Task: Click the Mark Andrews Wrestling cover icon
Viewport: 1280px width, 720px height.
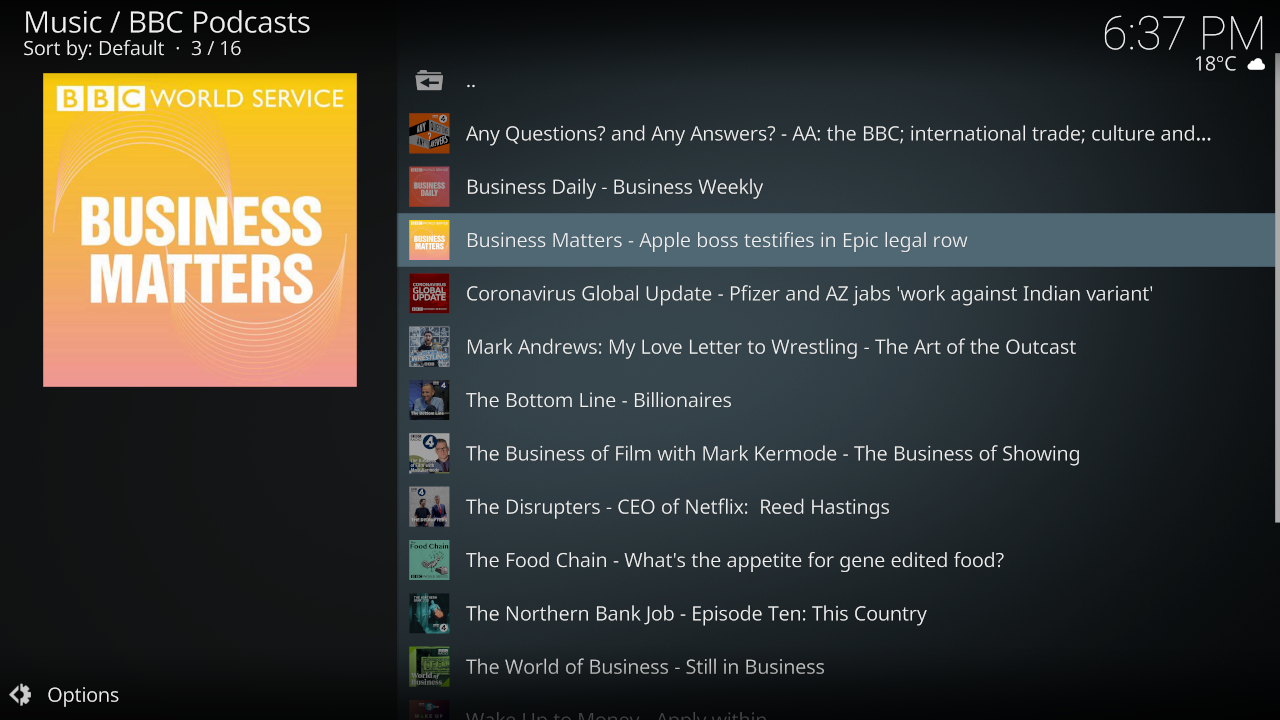Action: [x=429, y=347]
